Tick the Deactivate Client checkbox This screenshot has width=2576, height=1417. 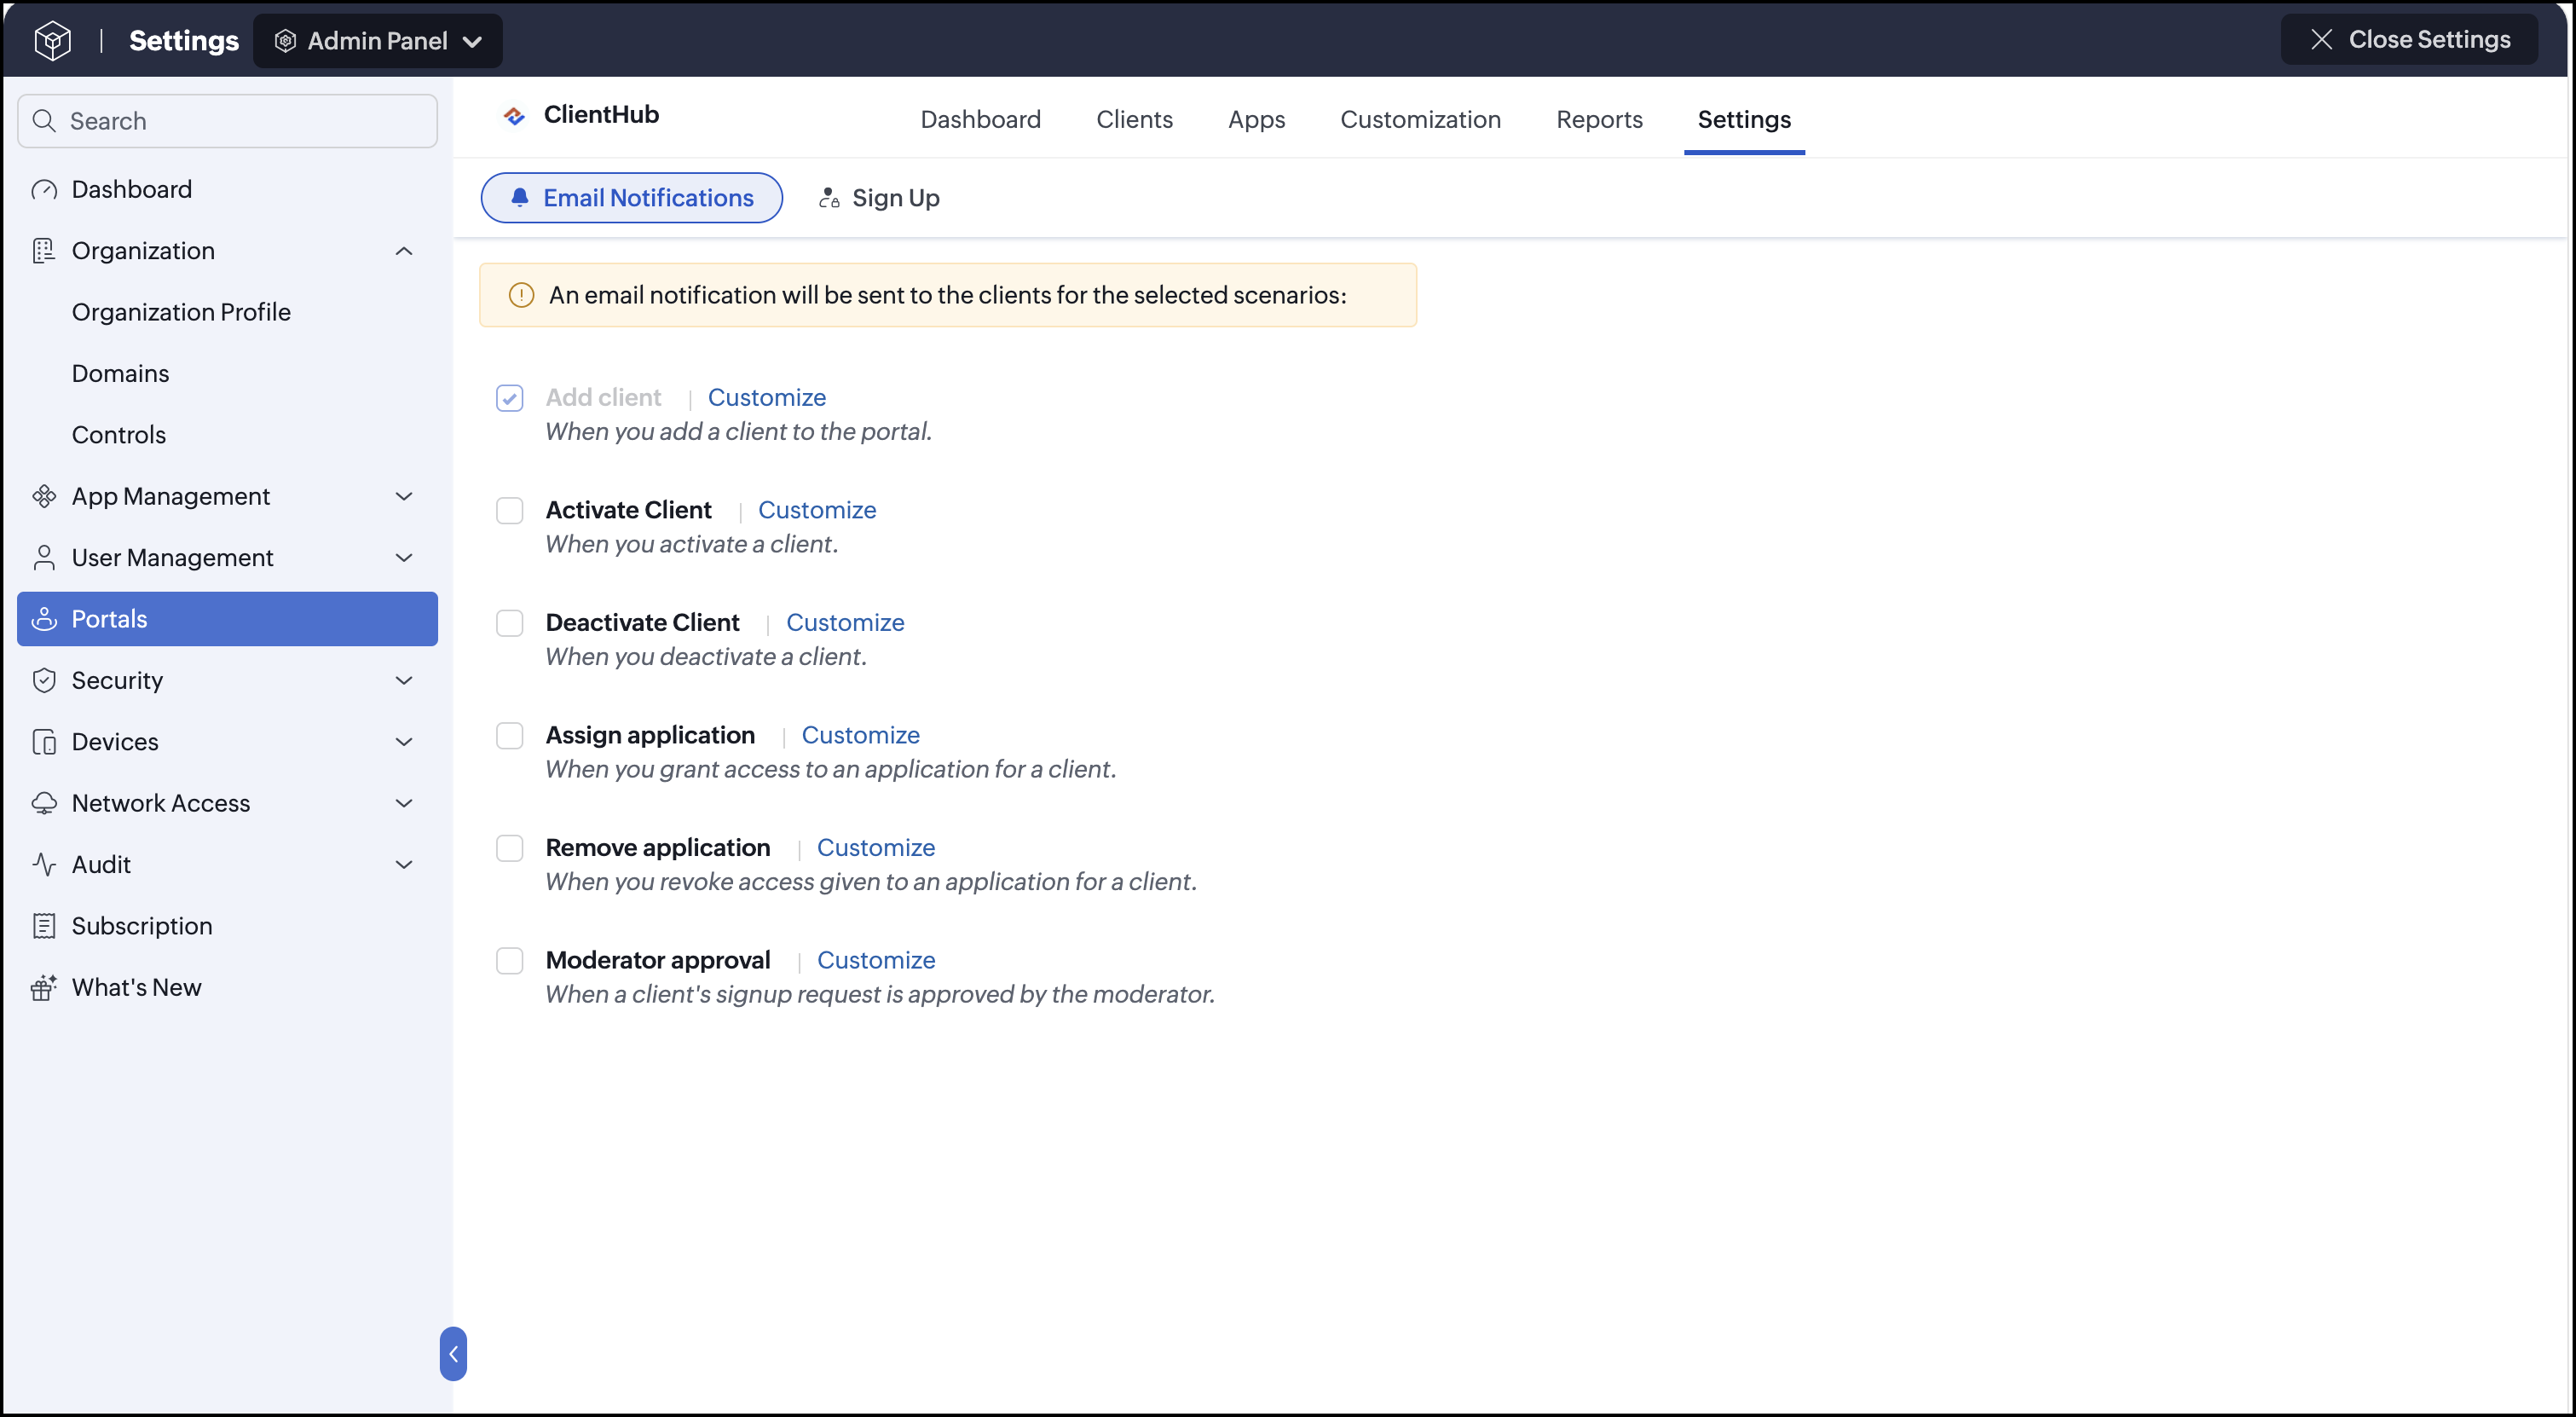pyautogui.click(x=510, y=623)
